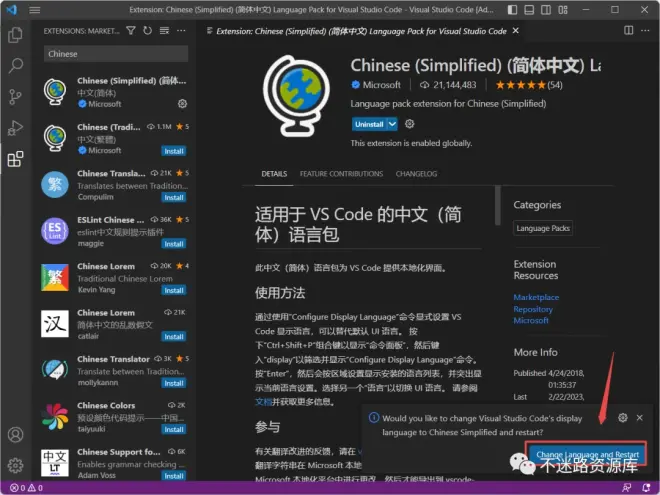
Task: Switch to the DETAILS tab
Action: 274,174
